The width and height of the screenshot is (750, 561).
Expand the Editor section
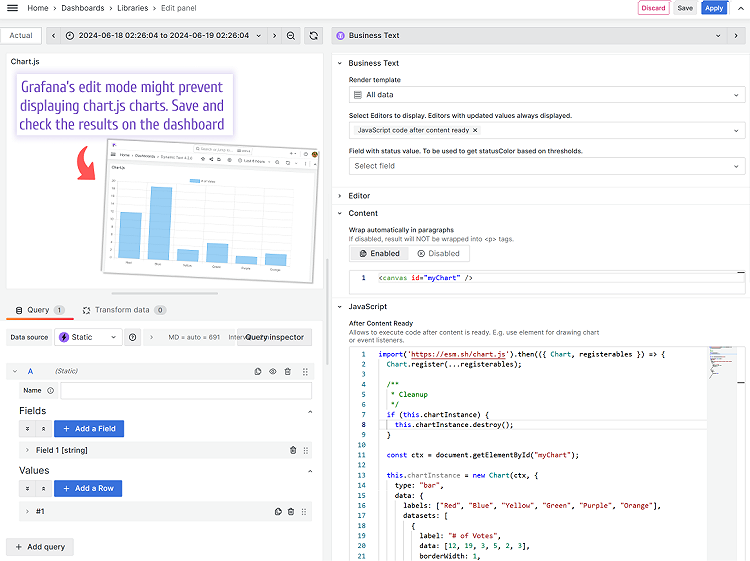pyautogui.click(x=340, y=196)
